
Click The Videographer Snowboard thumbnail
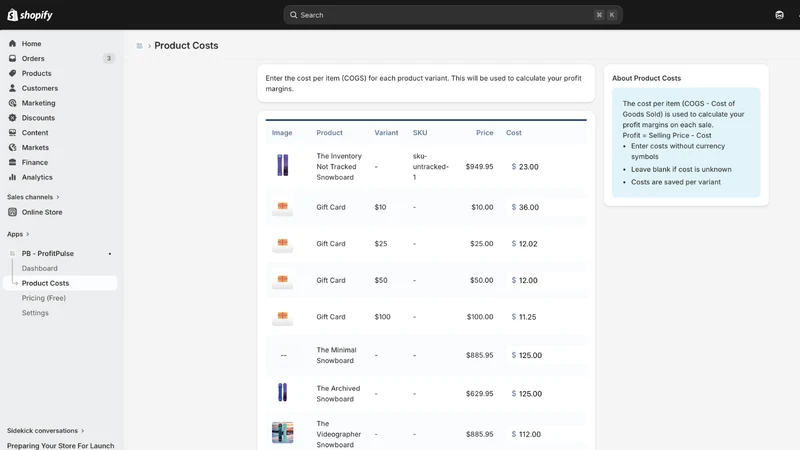283,433
